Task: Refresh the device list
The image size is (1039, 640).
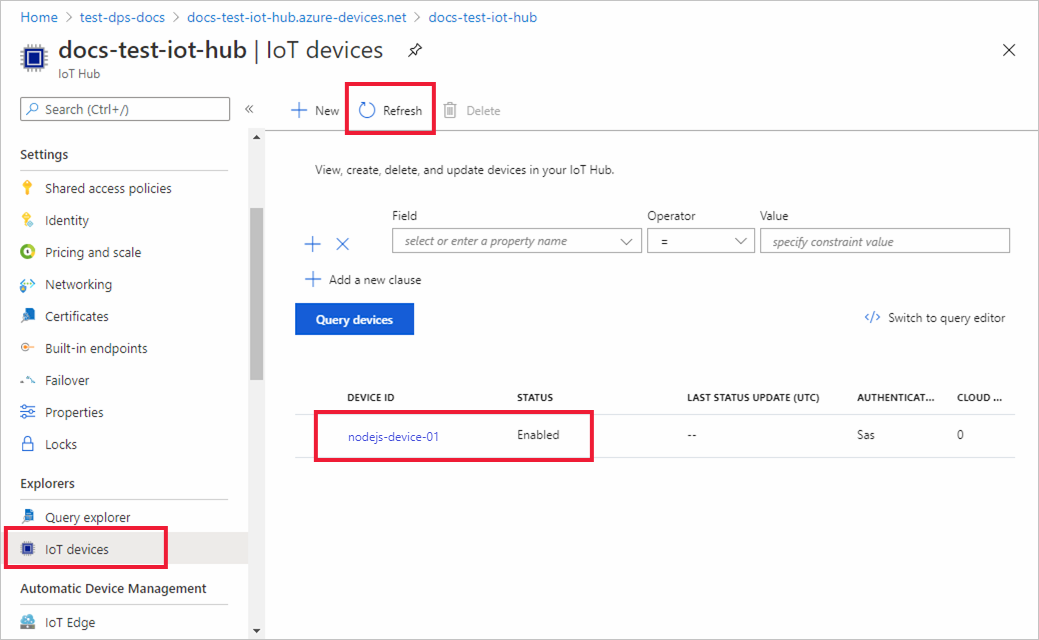Action: click(x=390, y=110)
